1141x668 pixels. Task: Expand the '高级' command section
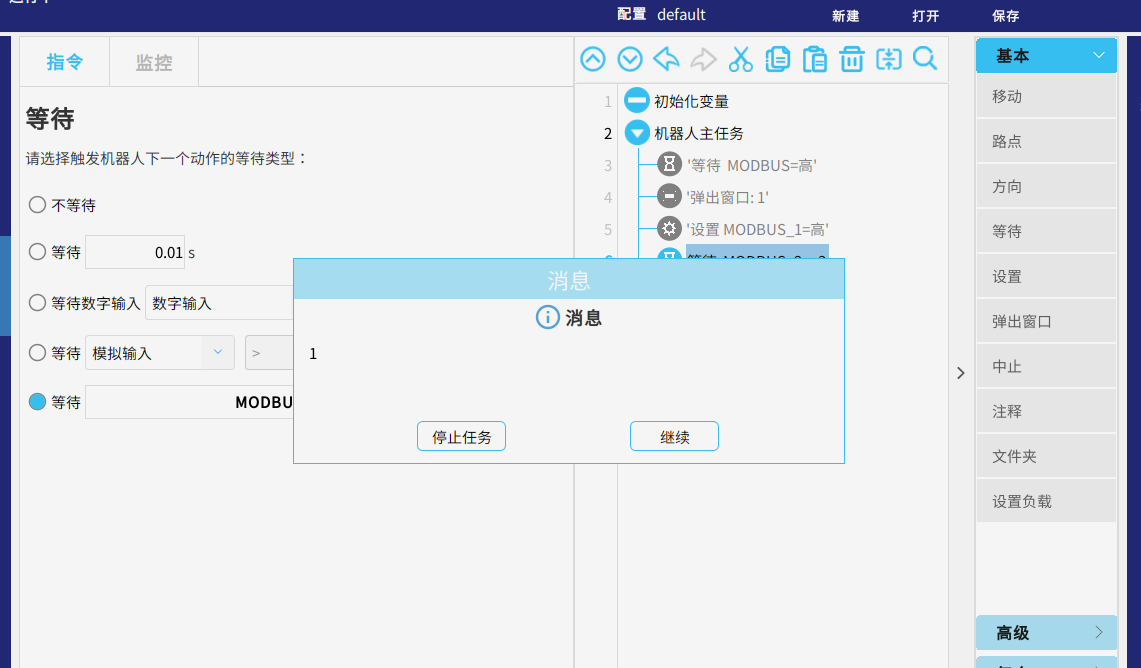tap(1046, 633)
